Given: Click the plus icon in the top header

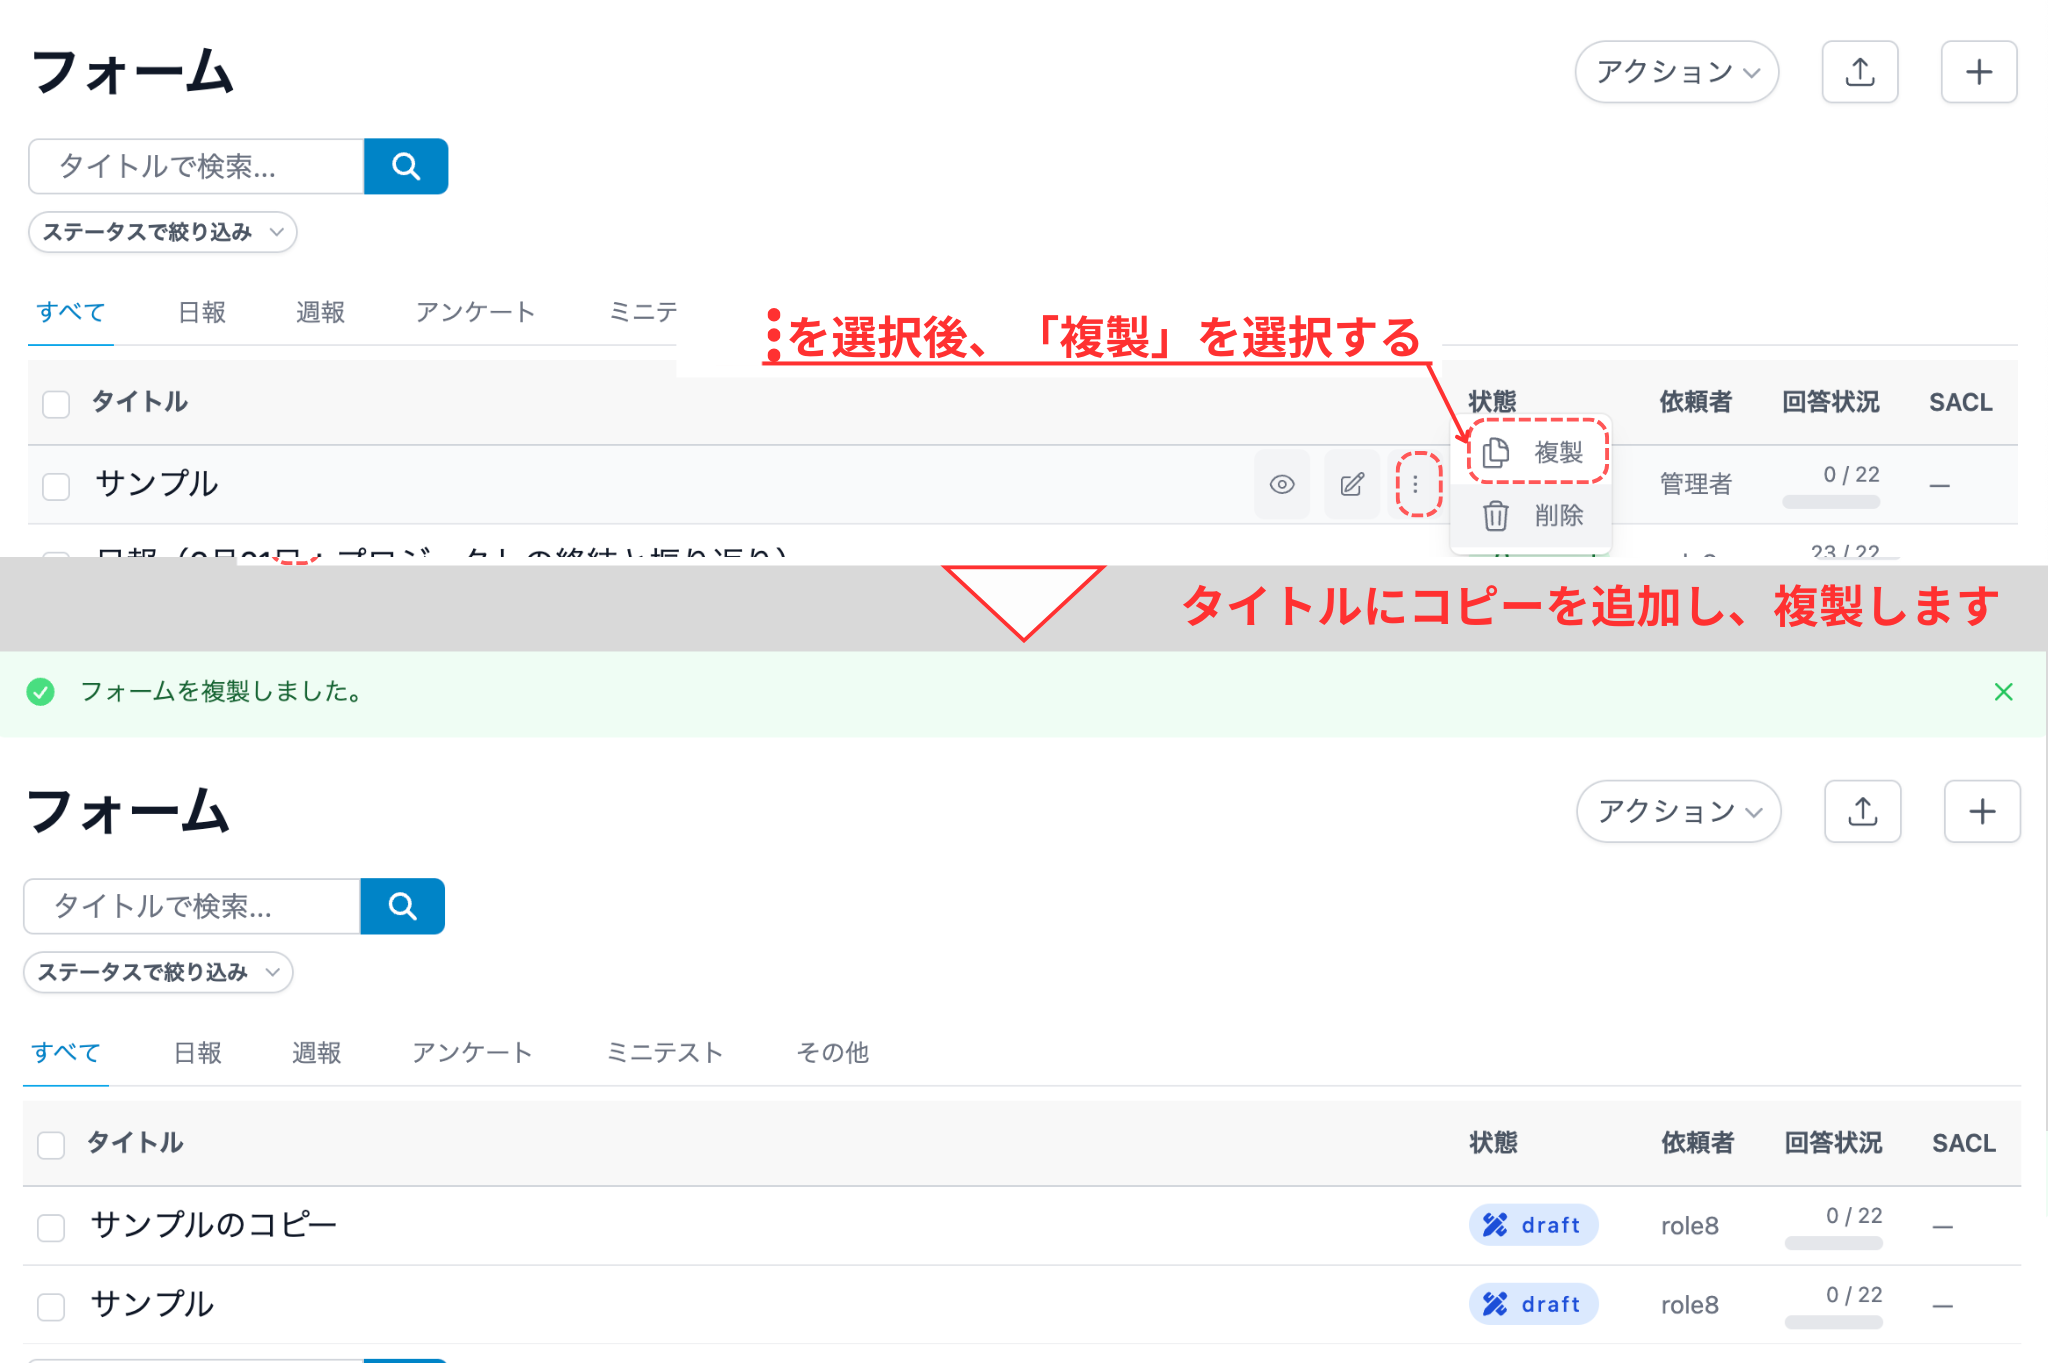Looking at the screenshot, I should [1978, 72].
